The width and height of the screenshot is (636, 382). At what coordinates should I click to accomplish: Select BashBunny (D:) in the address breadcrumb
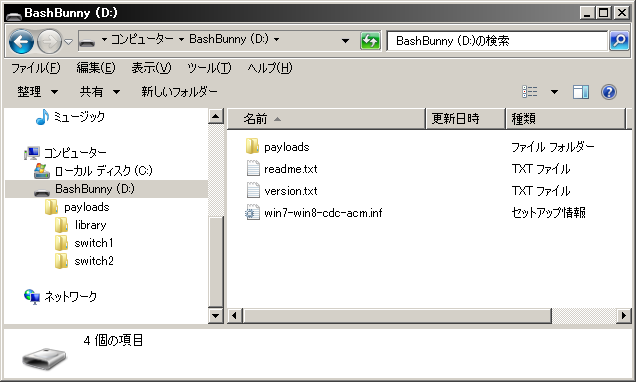(229, 39)
